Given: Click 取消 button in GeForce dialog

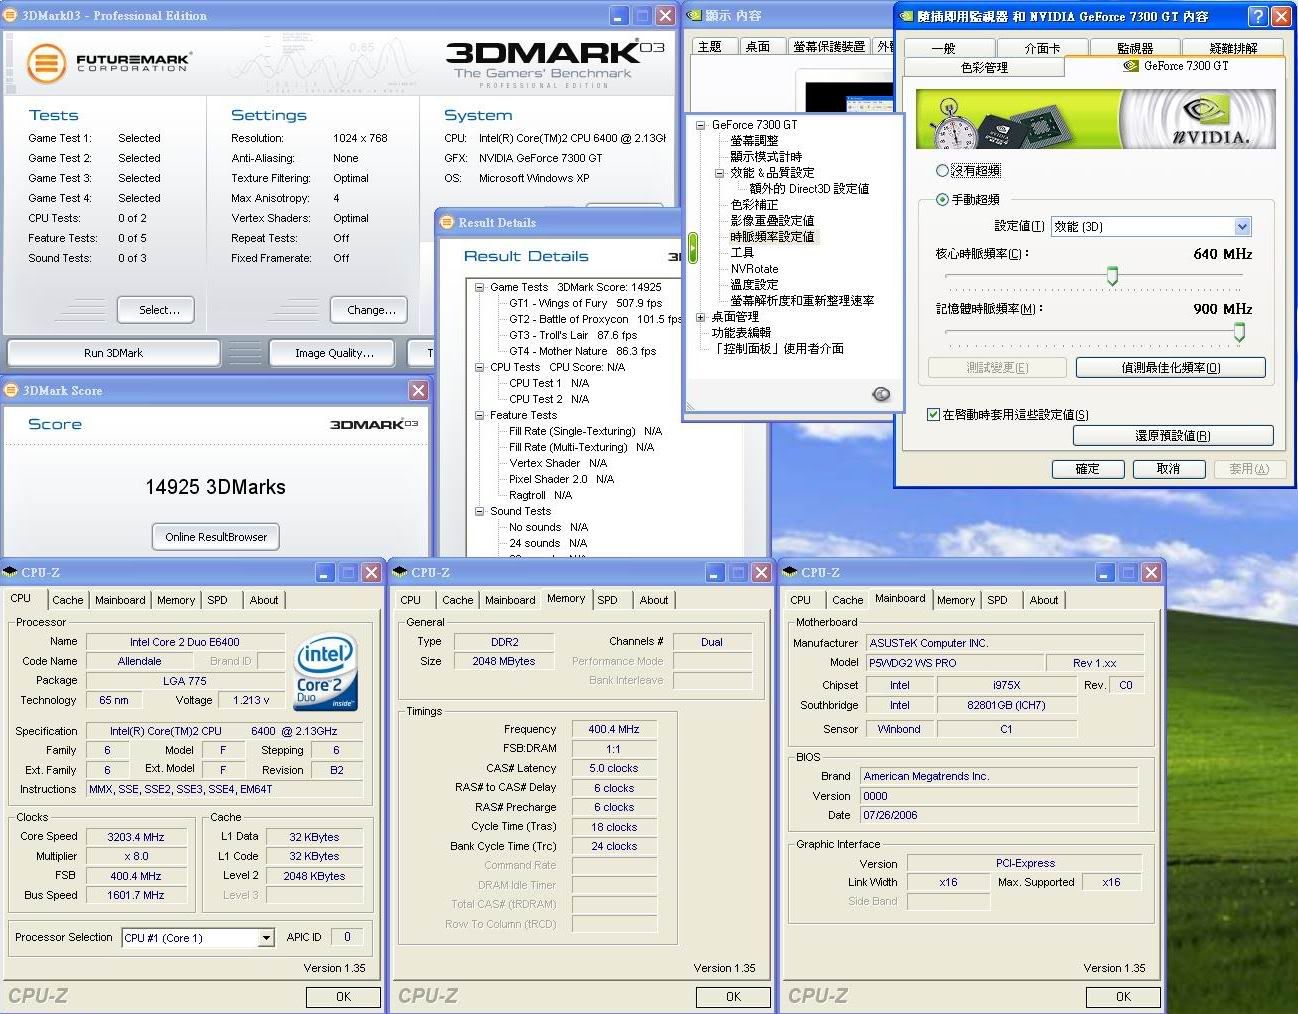Looking at the screenshot, I should [1168, 469].
